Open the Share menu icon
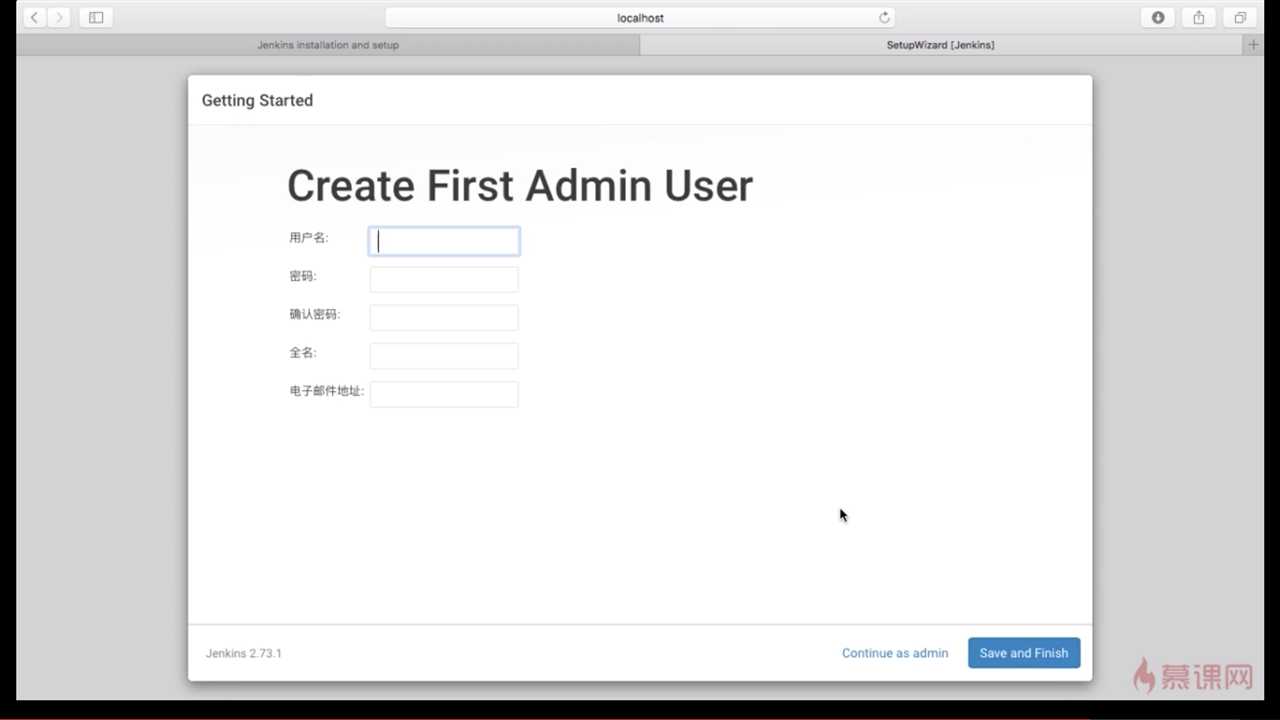Screen dimensions: 1280x720 click(x=1199, y=18)
